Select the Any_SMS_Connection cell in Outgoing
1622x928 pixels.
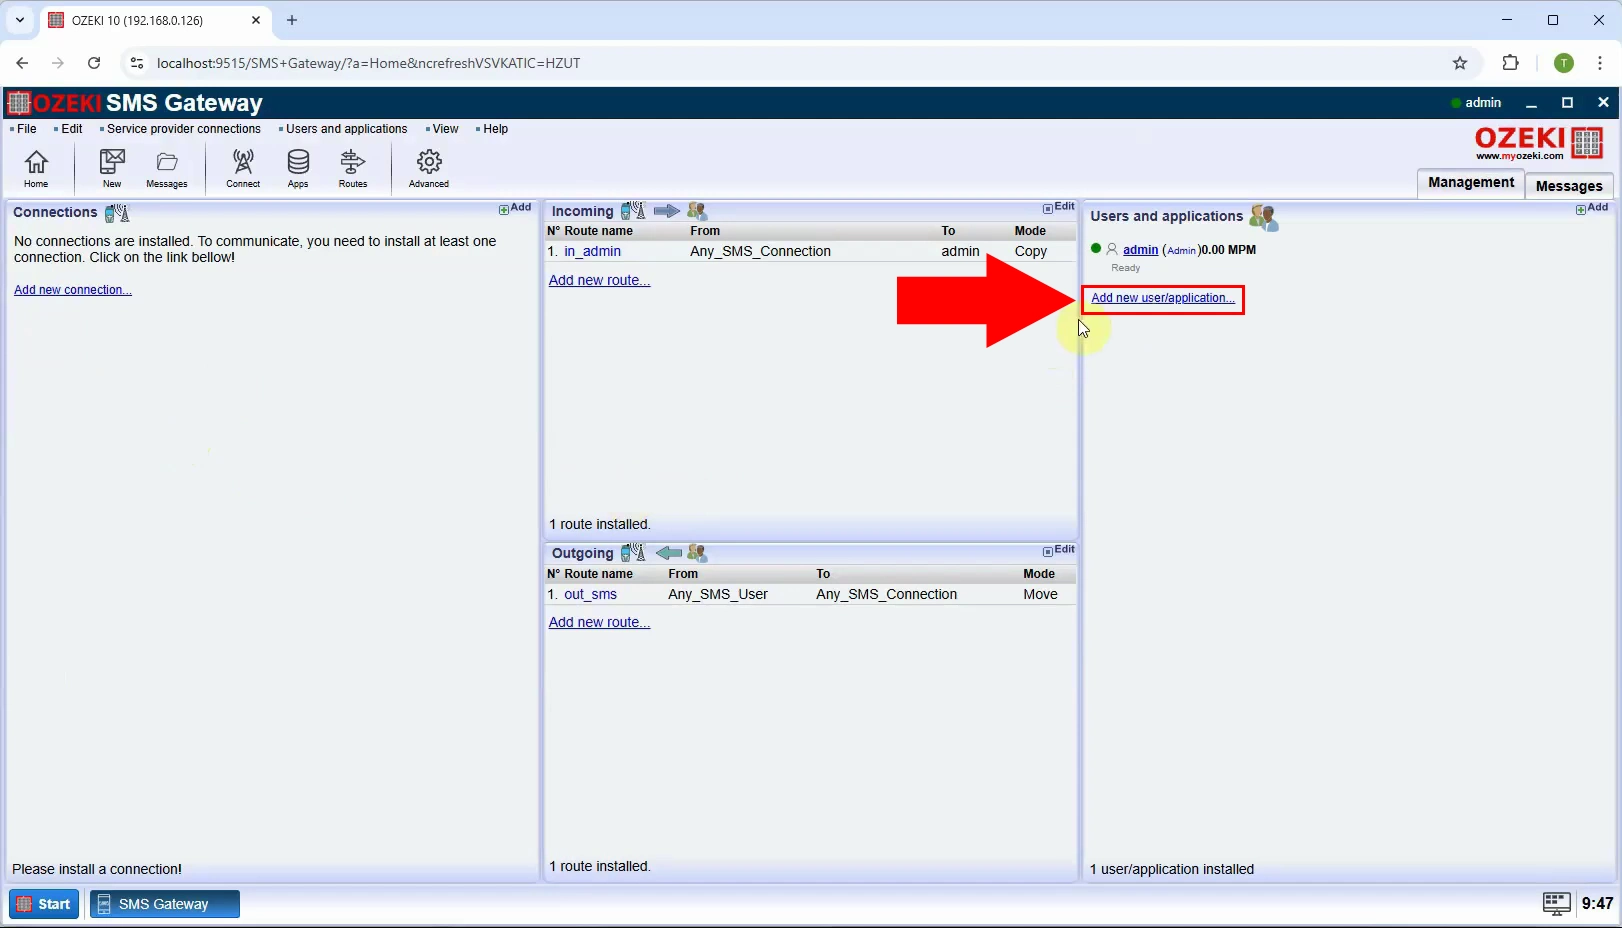pyautogui.click(x=886, y=594)
